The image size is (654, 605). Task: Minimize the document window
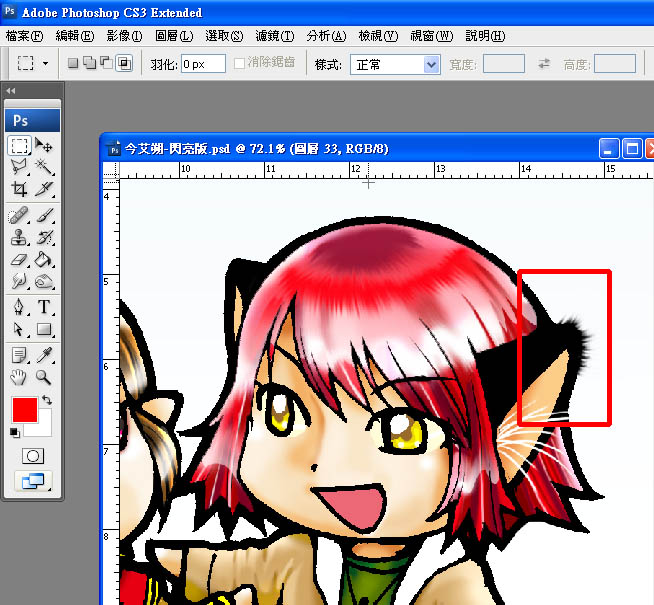609,148
